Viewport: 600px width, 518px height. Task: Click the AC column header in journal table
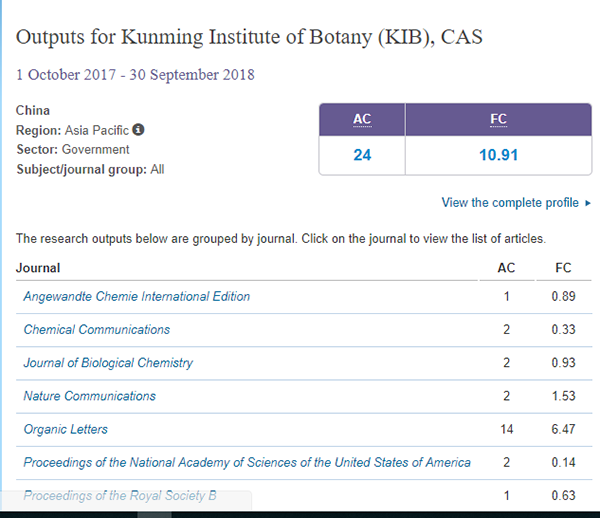tap(506, 268)
